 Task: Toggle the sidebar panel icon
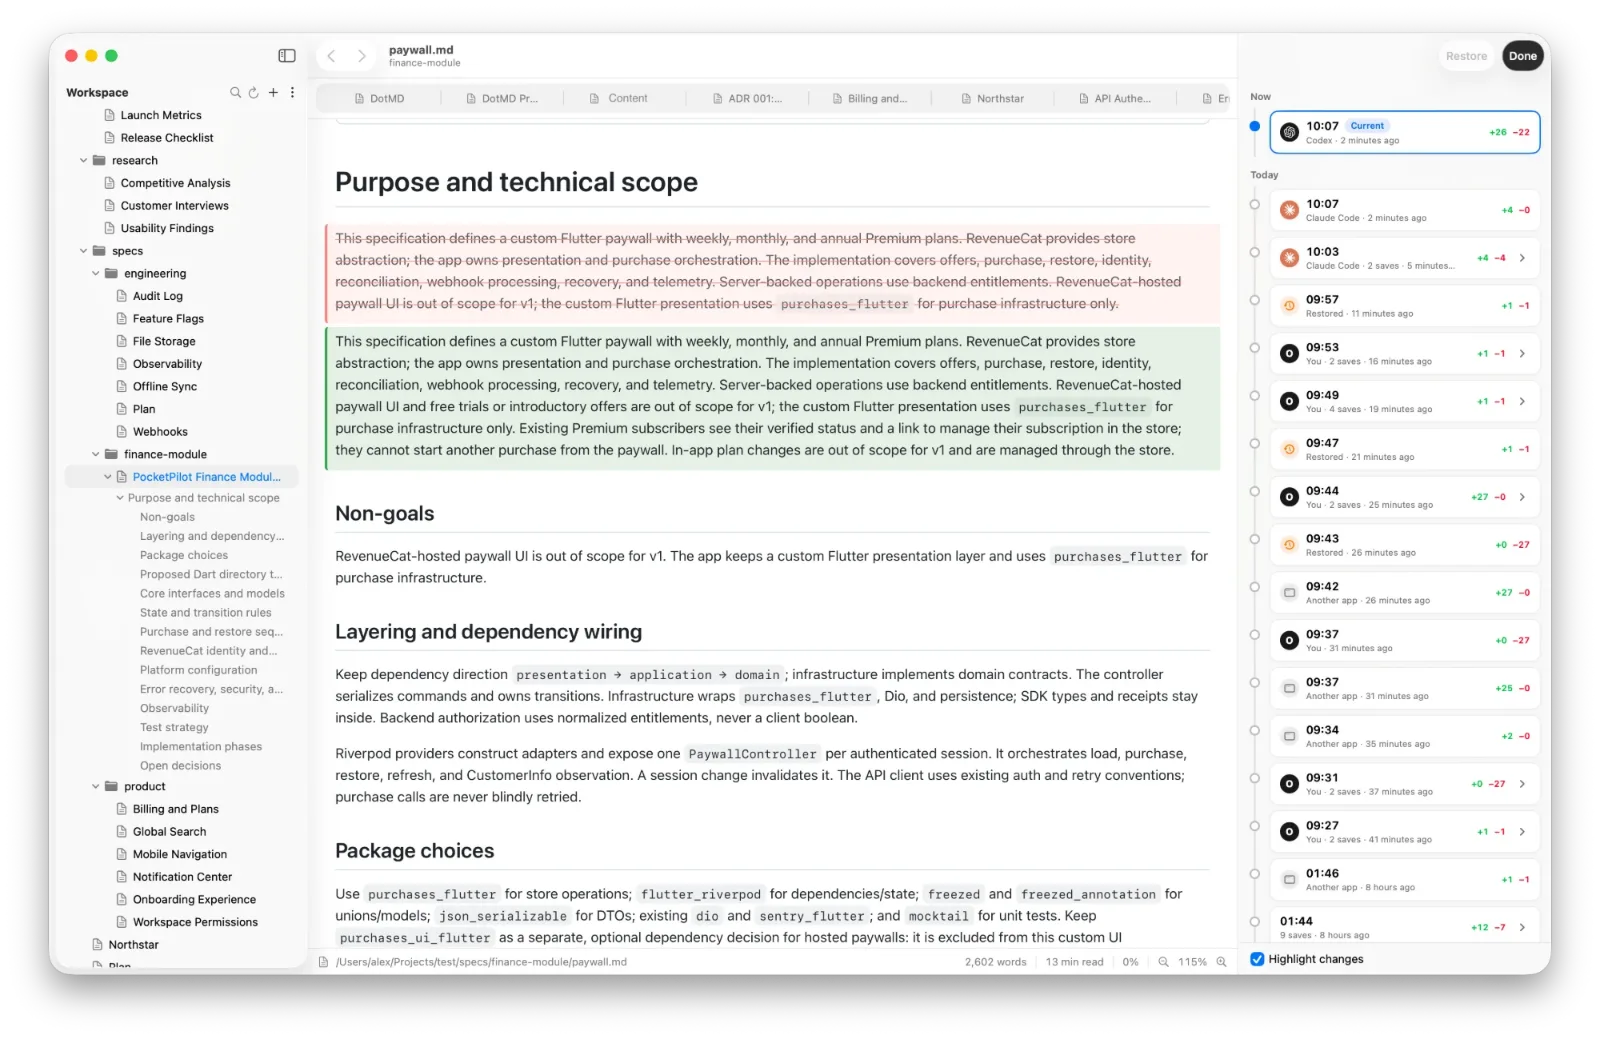pyautogui.click(x=287, y=56)
